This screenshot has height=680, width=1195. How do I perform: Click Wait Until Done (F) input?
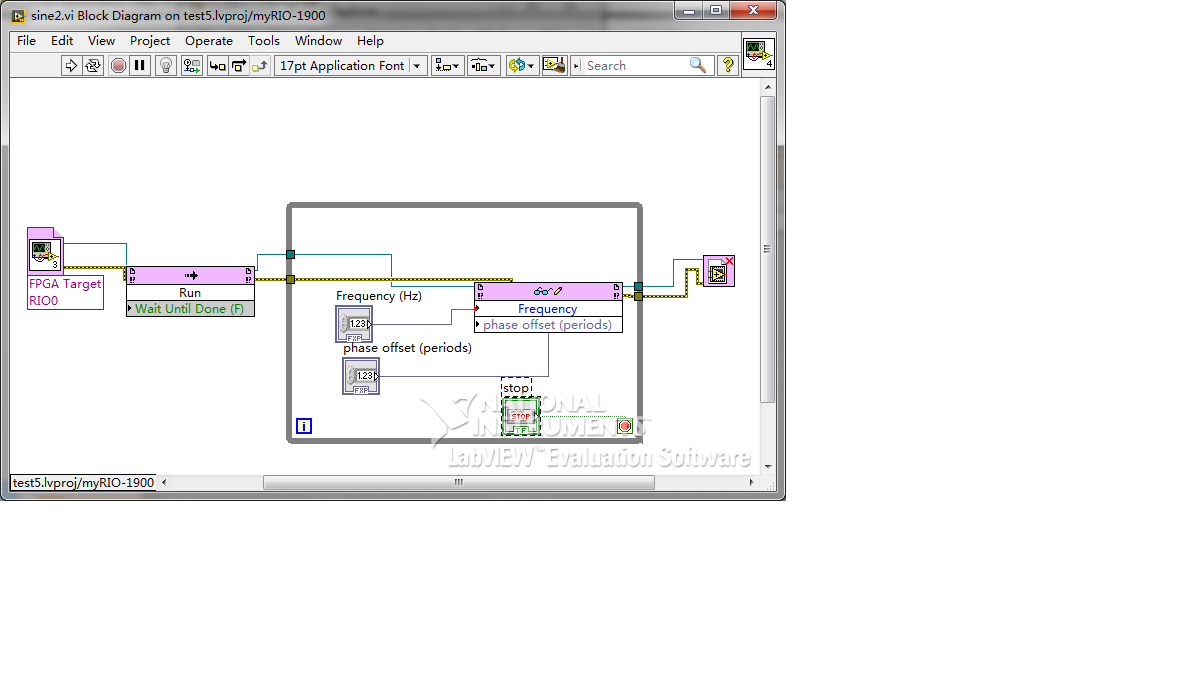[190, 309]
